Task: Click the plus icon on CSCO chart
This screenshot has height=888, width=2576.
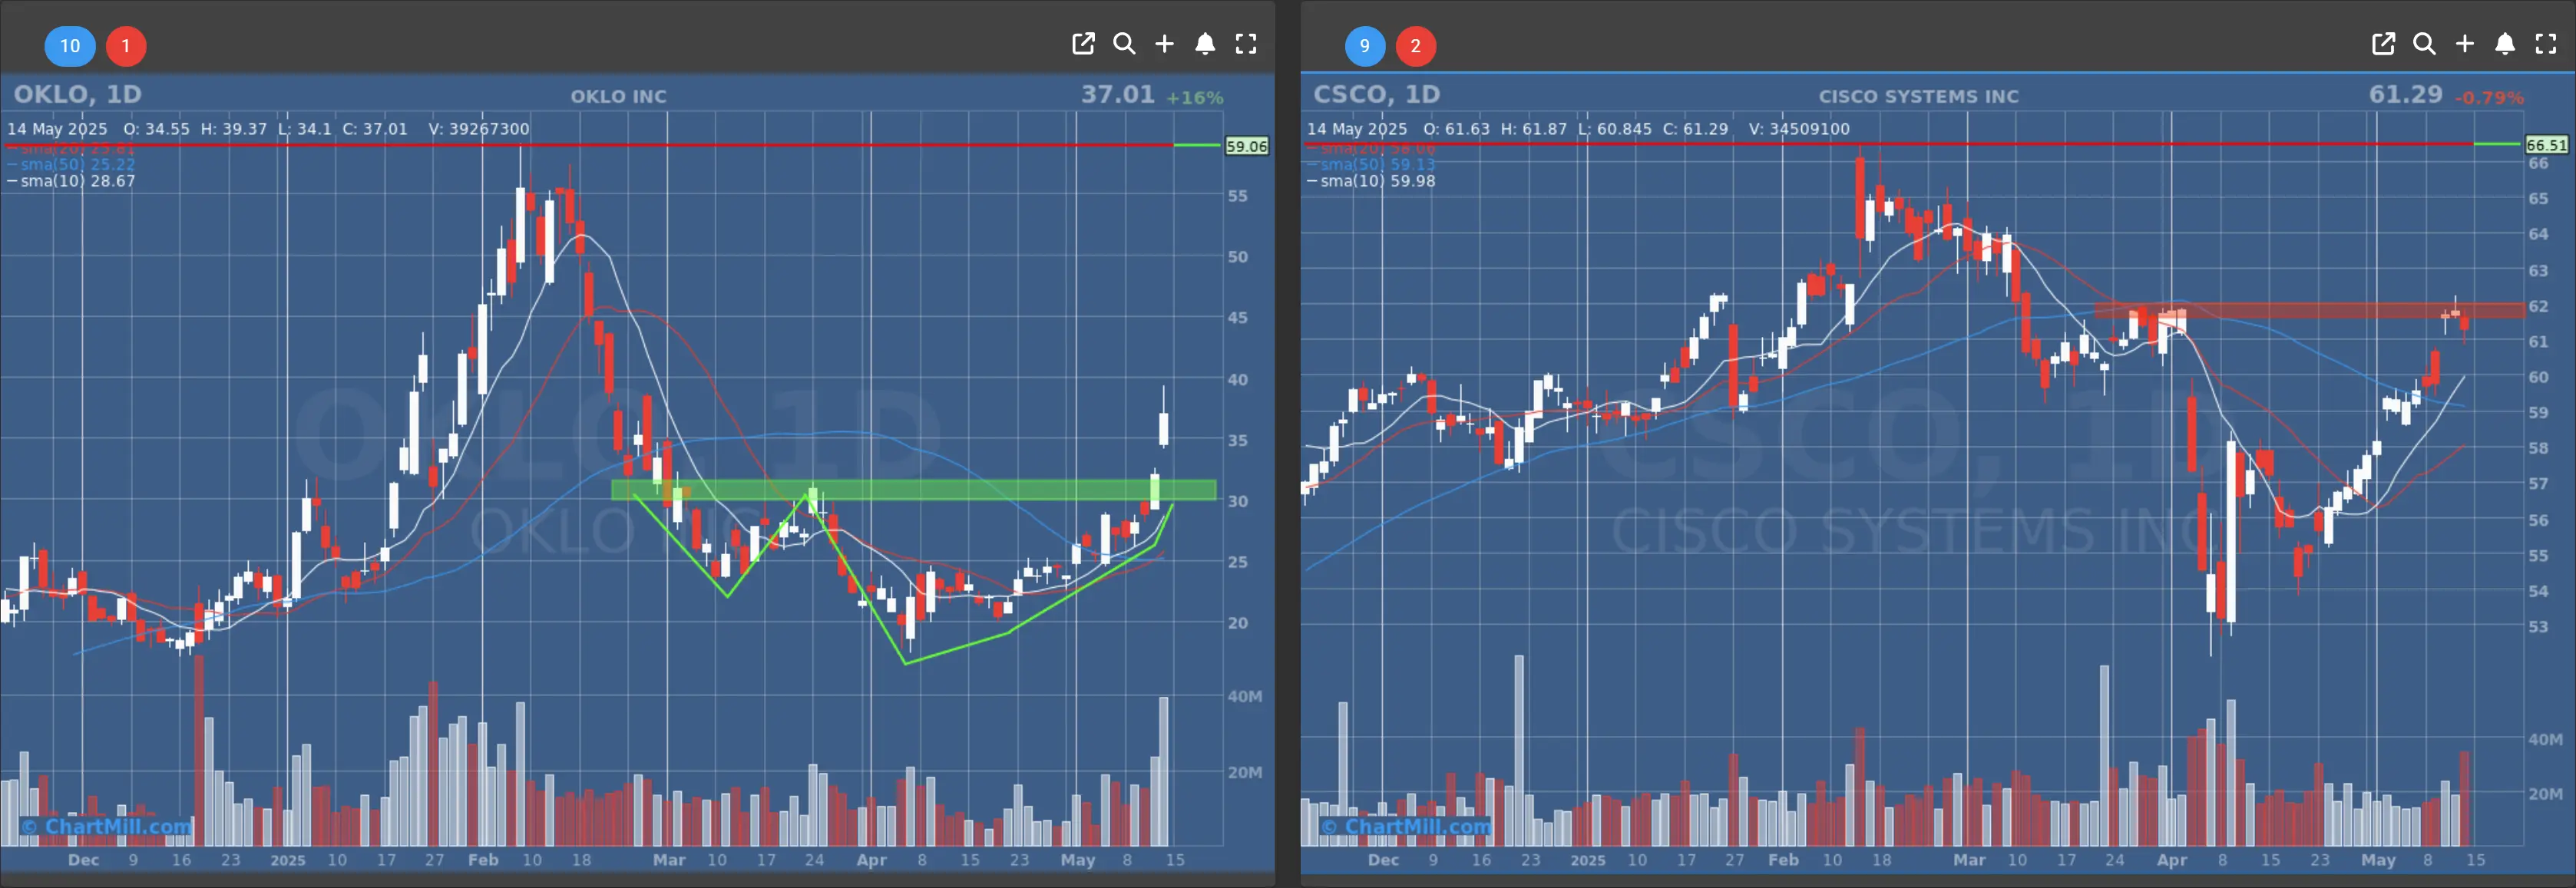Action: coord(2465,44)
